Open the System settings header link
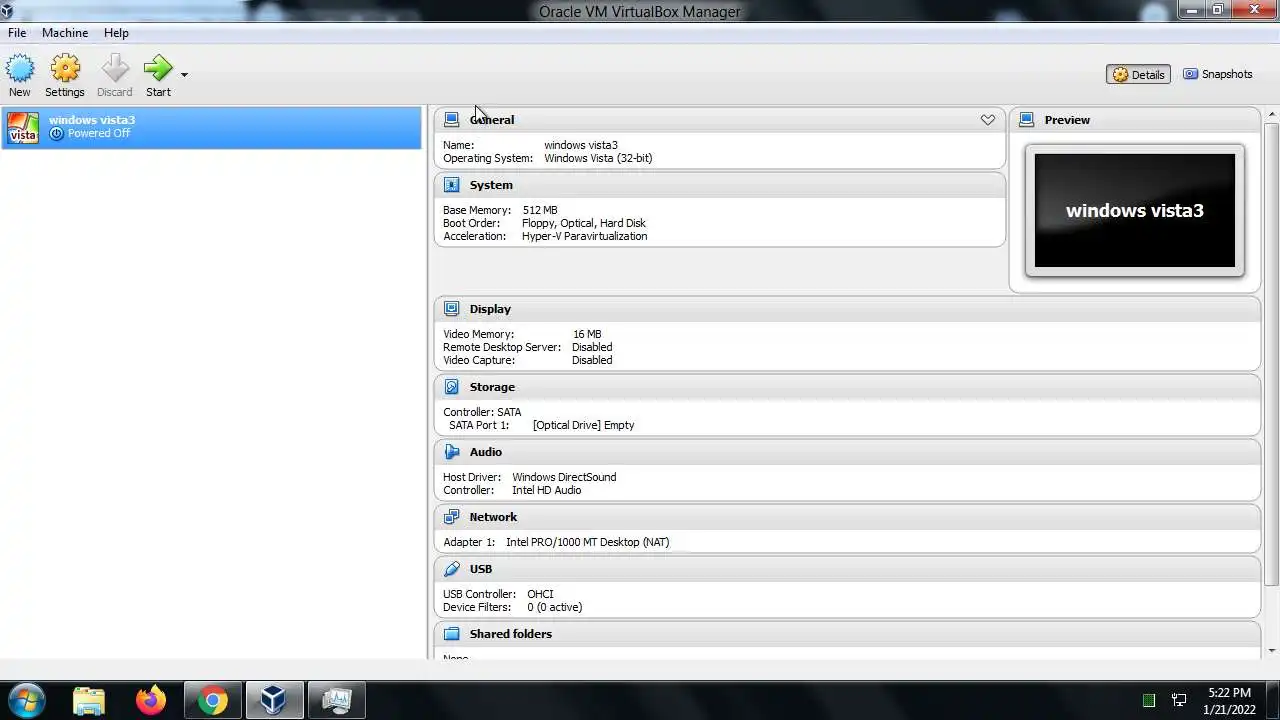Viewport: 1280px width, 720px height. [x=491, y=185]
